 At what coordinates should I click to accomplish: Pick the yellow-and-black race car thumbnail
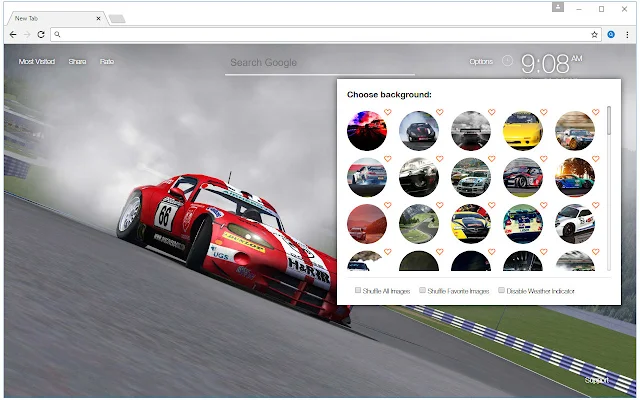[471, 224]
